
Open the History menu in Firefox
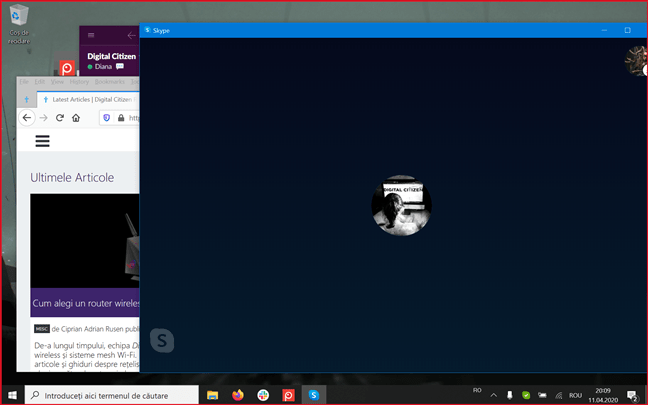[x=79, y=82]
